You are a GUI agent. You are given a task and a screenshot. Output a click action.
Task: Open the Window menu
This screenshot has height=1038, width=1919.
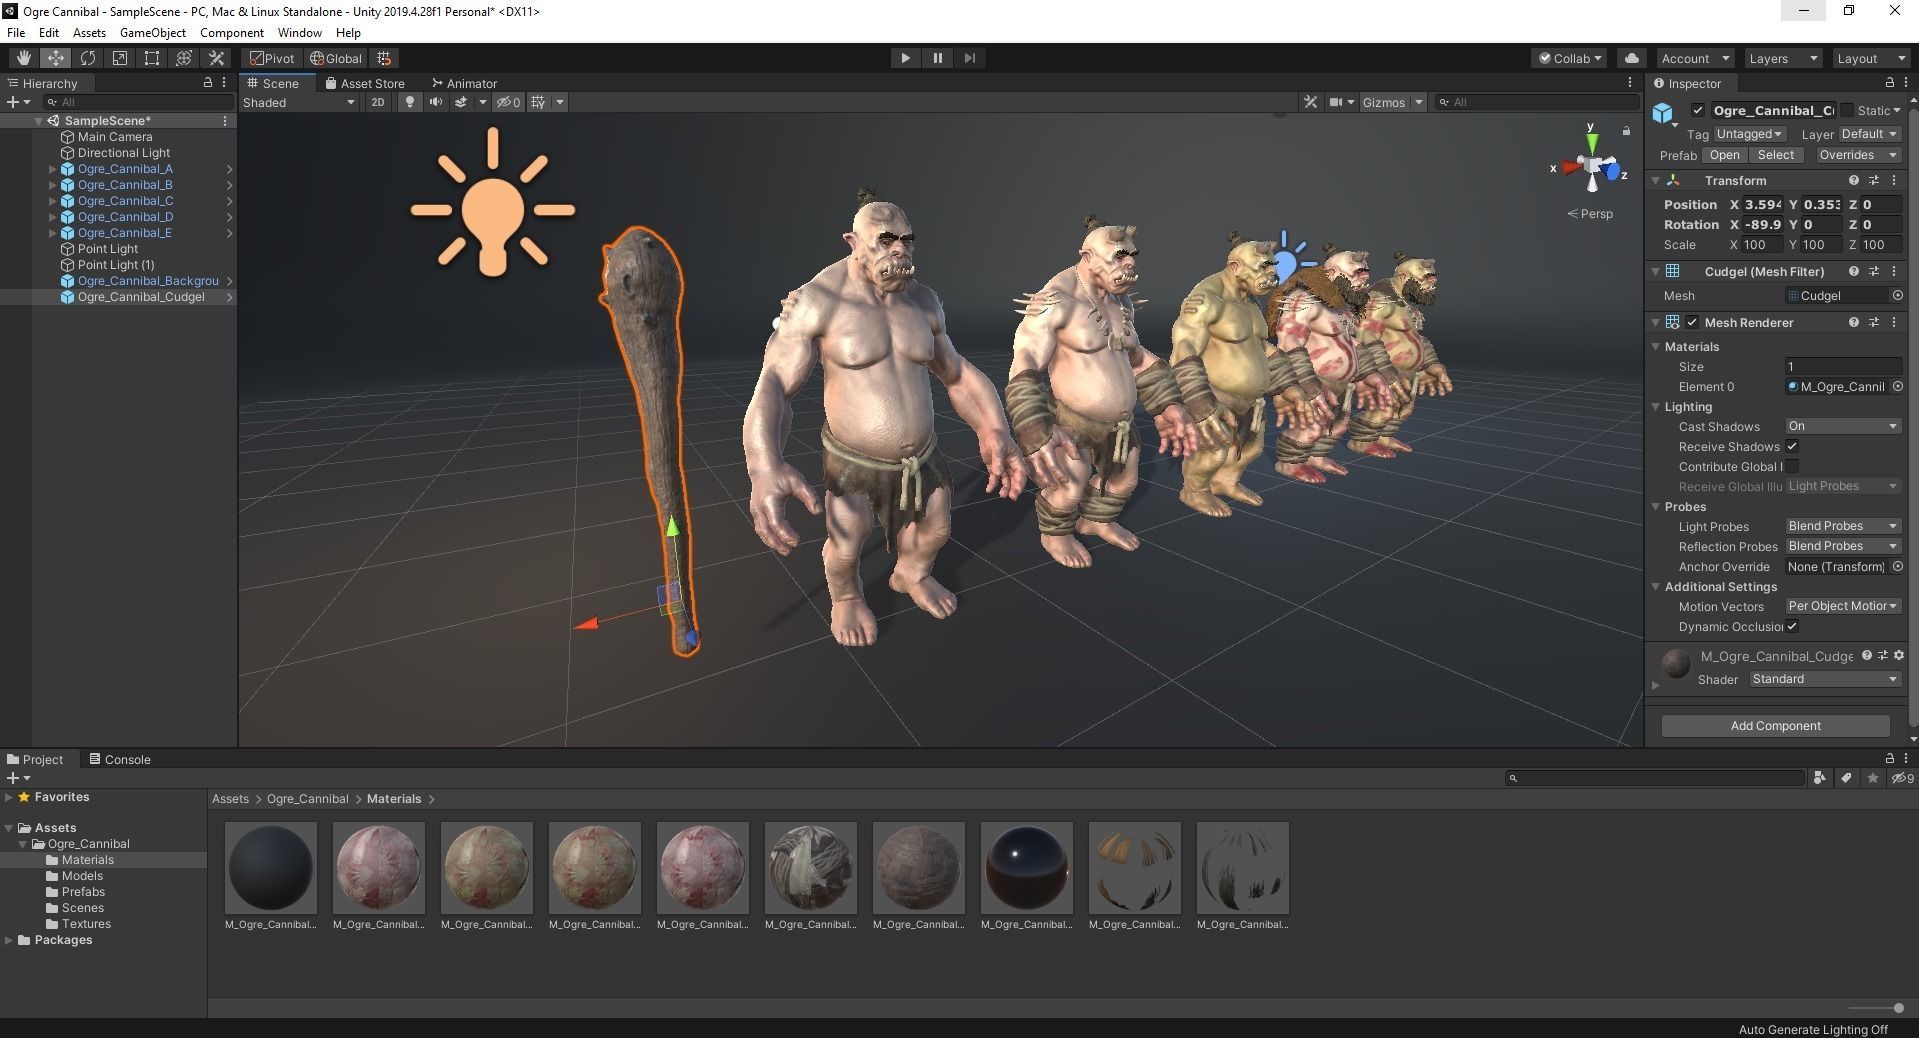tap(299, 32)
